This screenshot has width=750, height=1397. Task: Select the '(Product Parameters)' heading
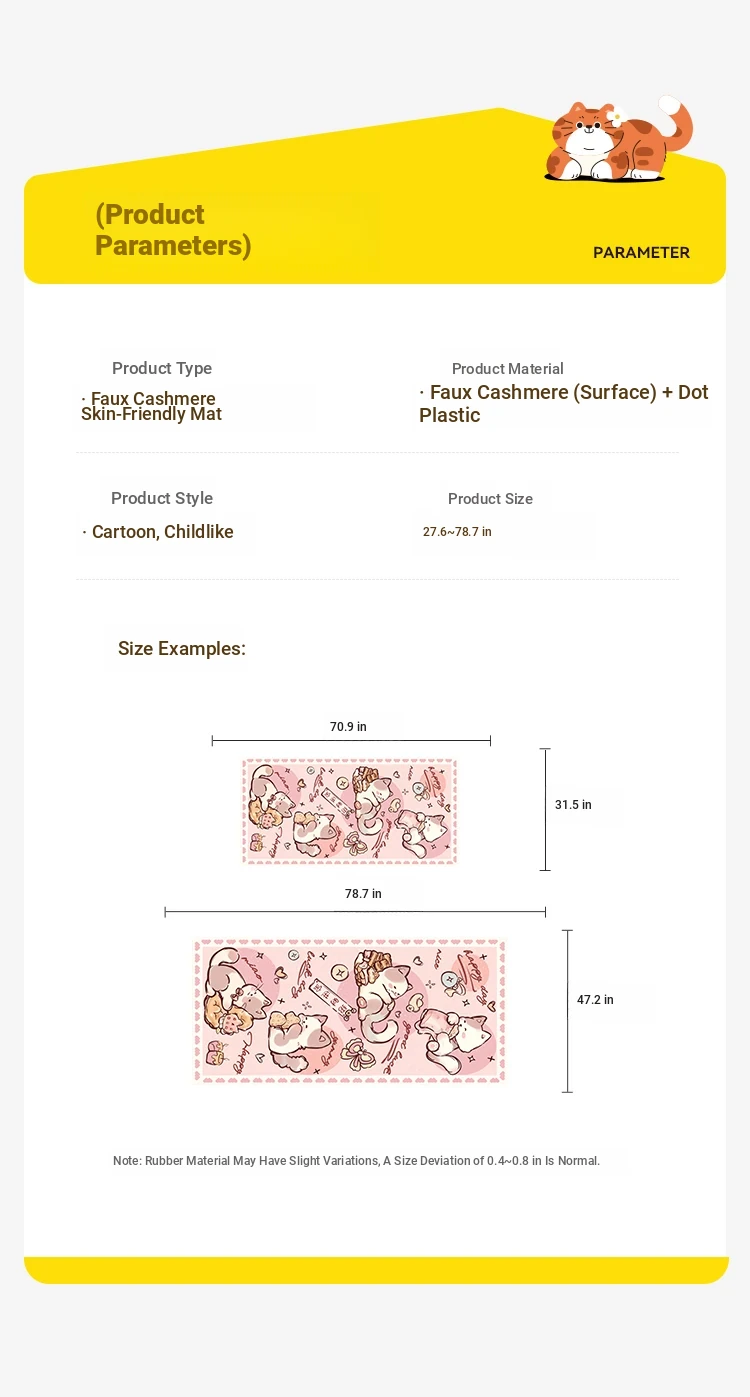pos(173,230)
